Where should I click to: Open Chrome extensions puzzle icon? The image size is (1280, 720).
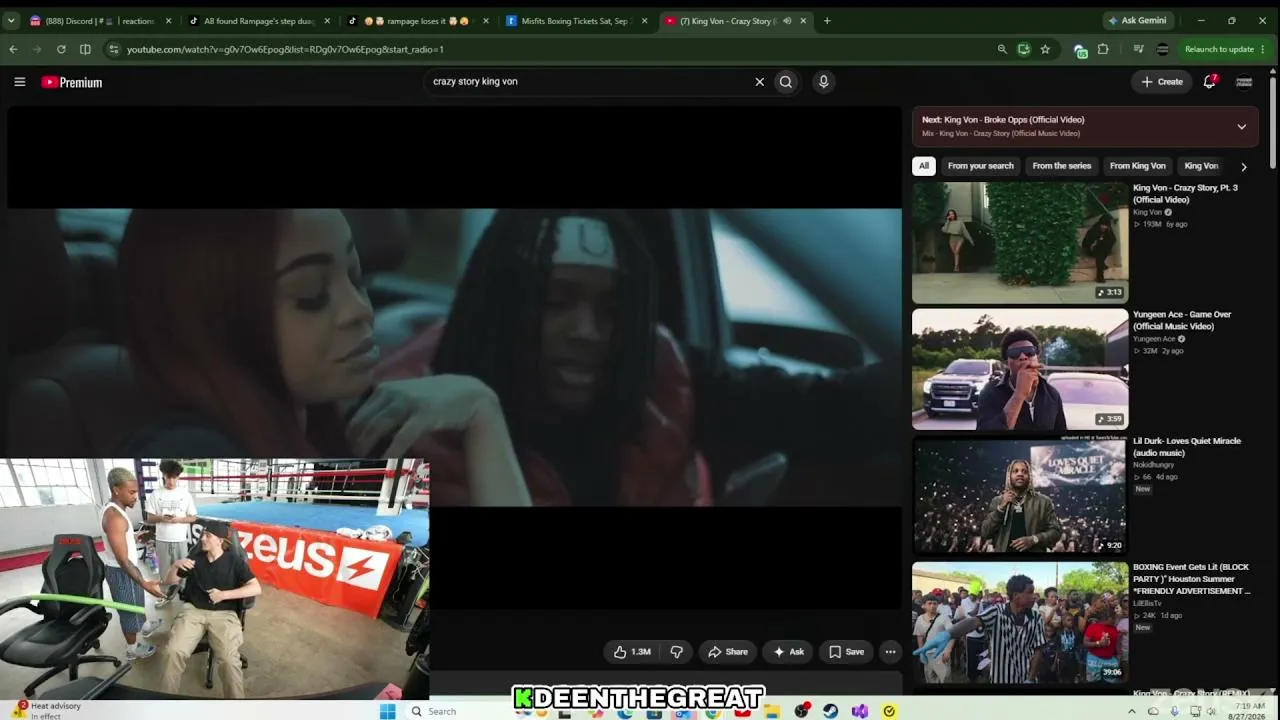pos(1103,49)
